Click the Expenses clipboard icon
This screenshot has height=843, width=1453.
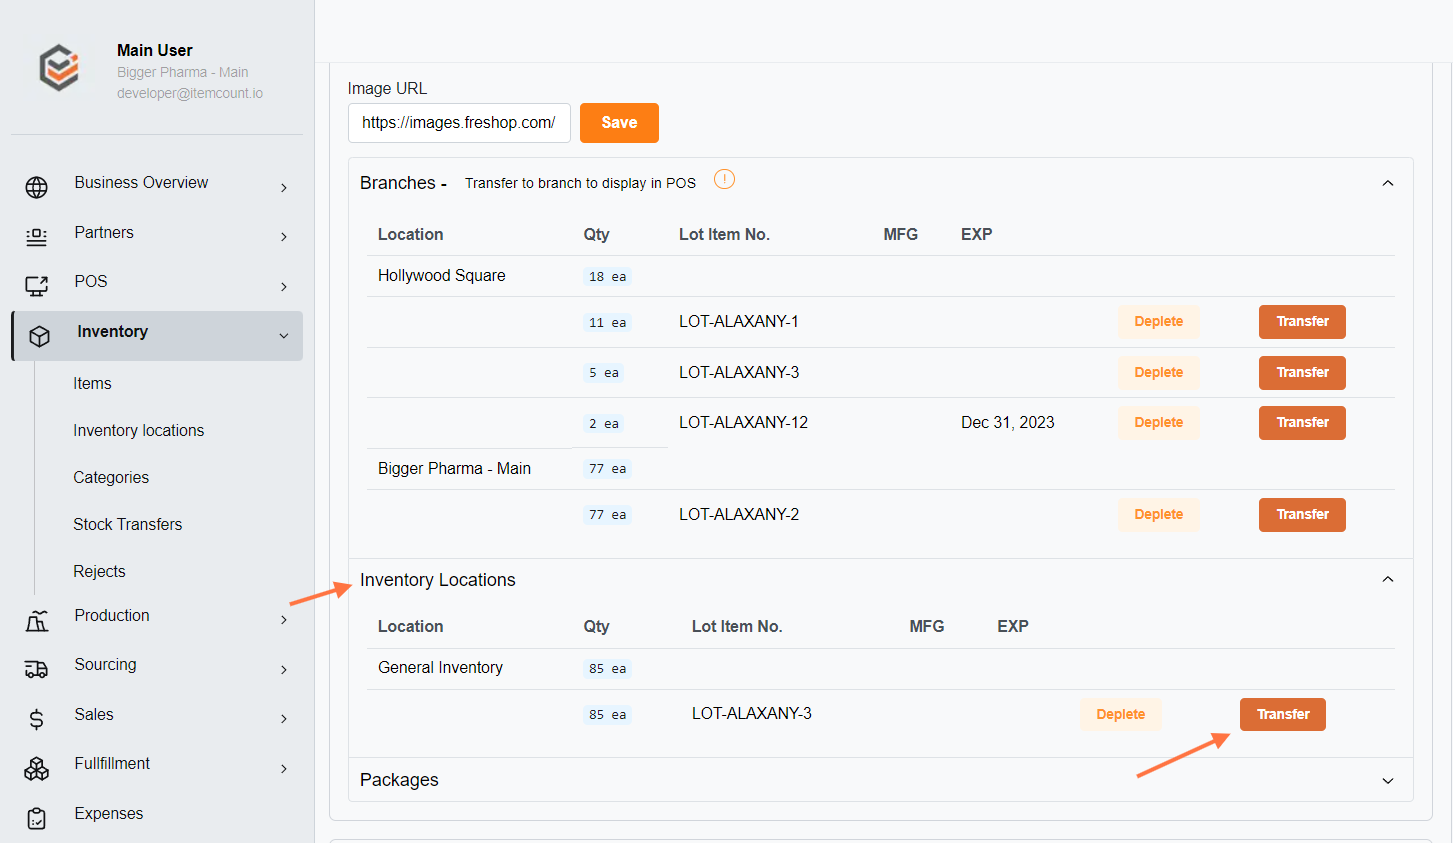(37, 818)
